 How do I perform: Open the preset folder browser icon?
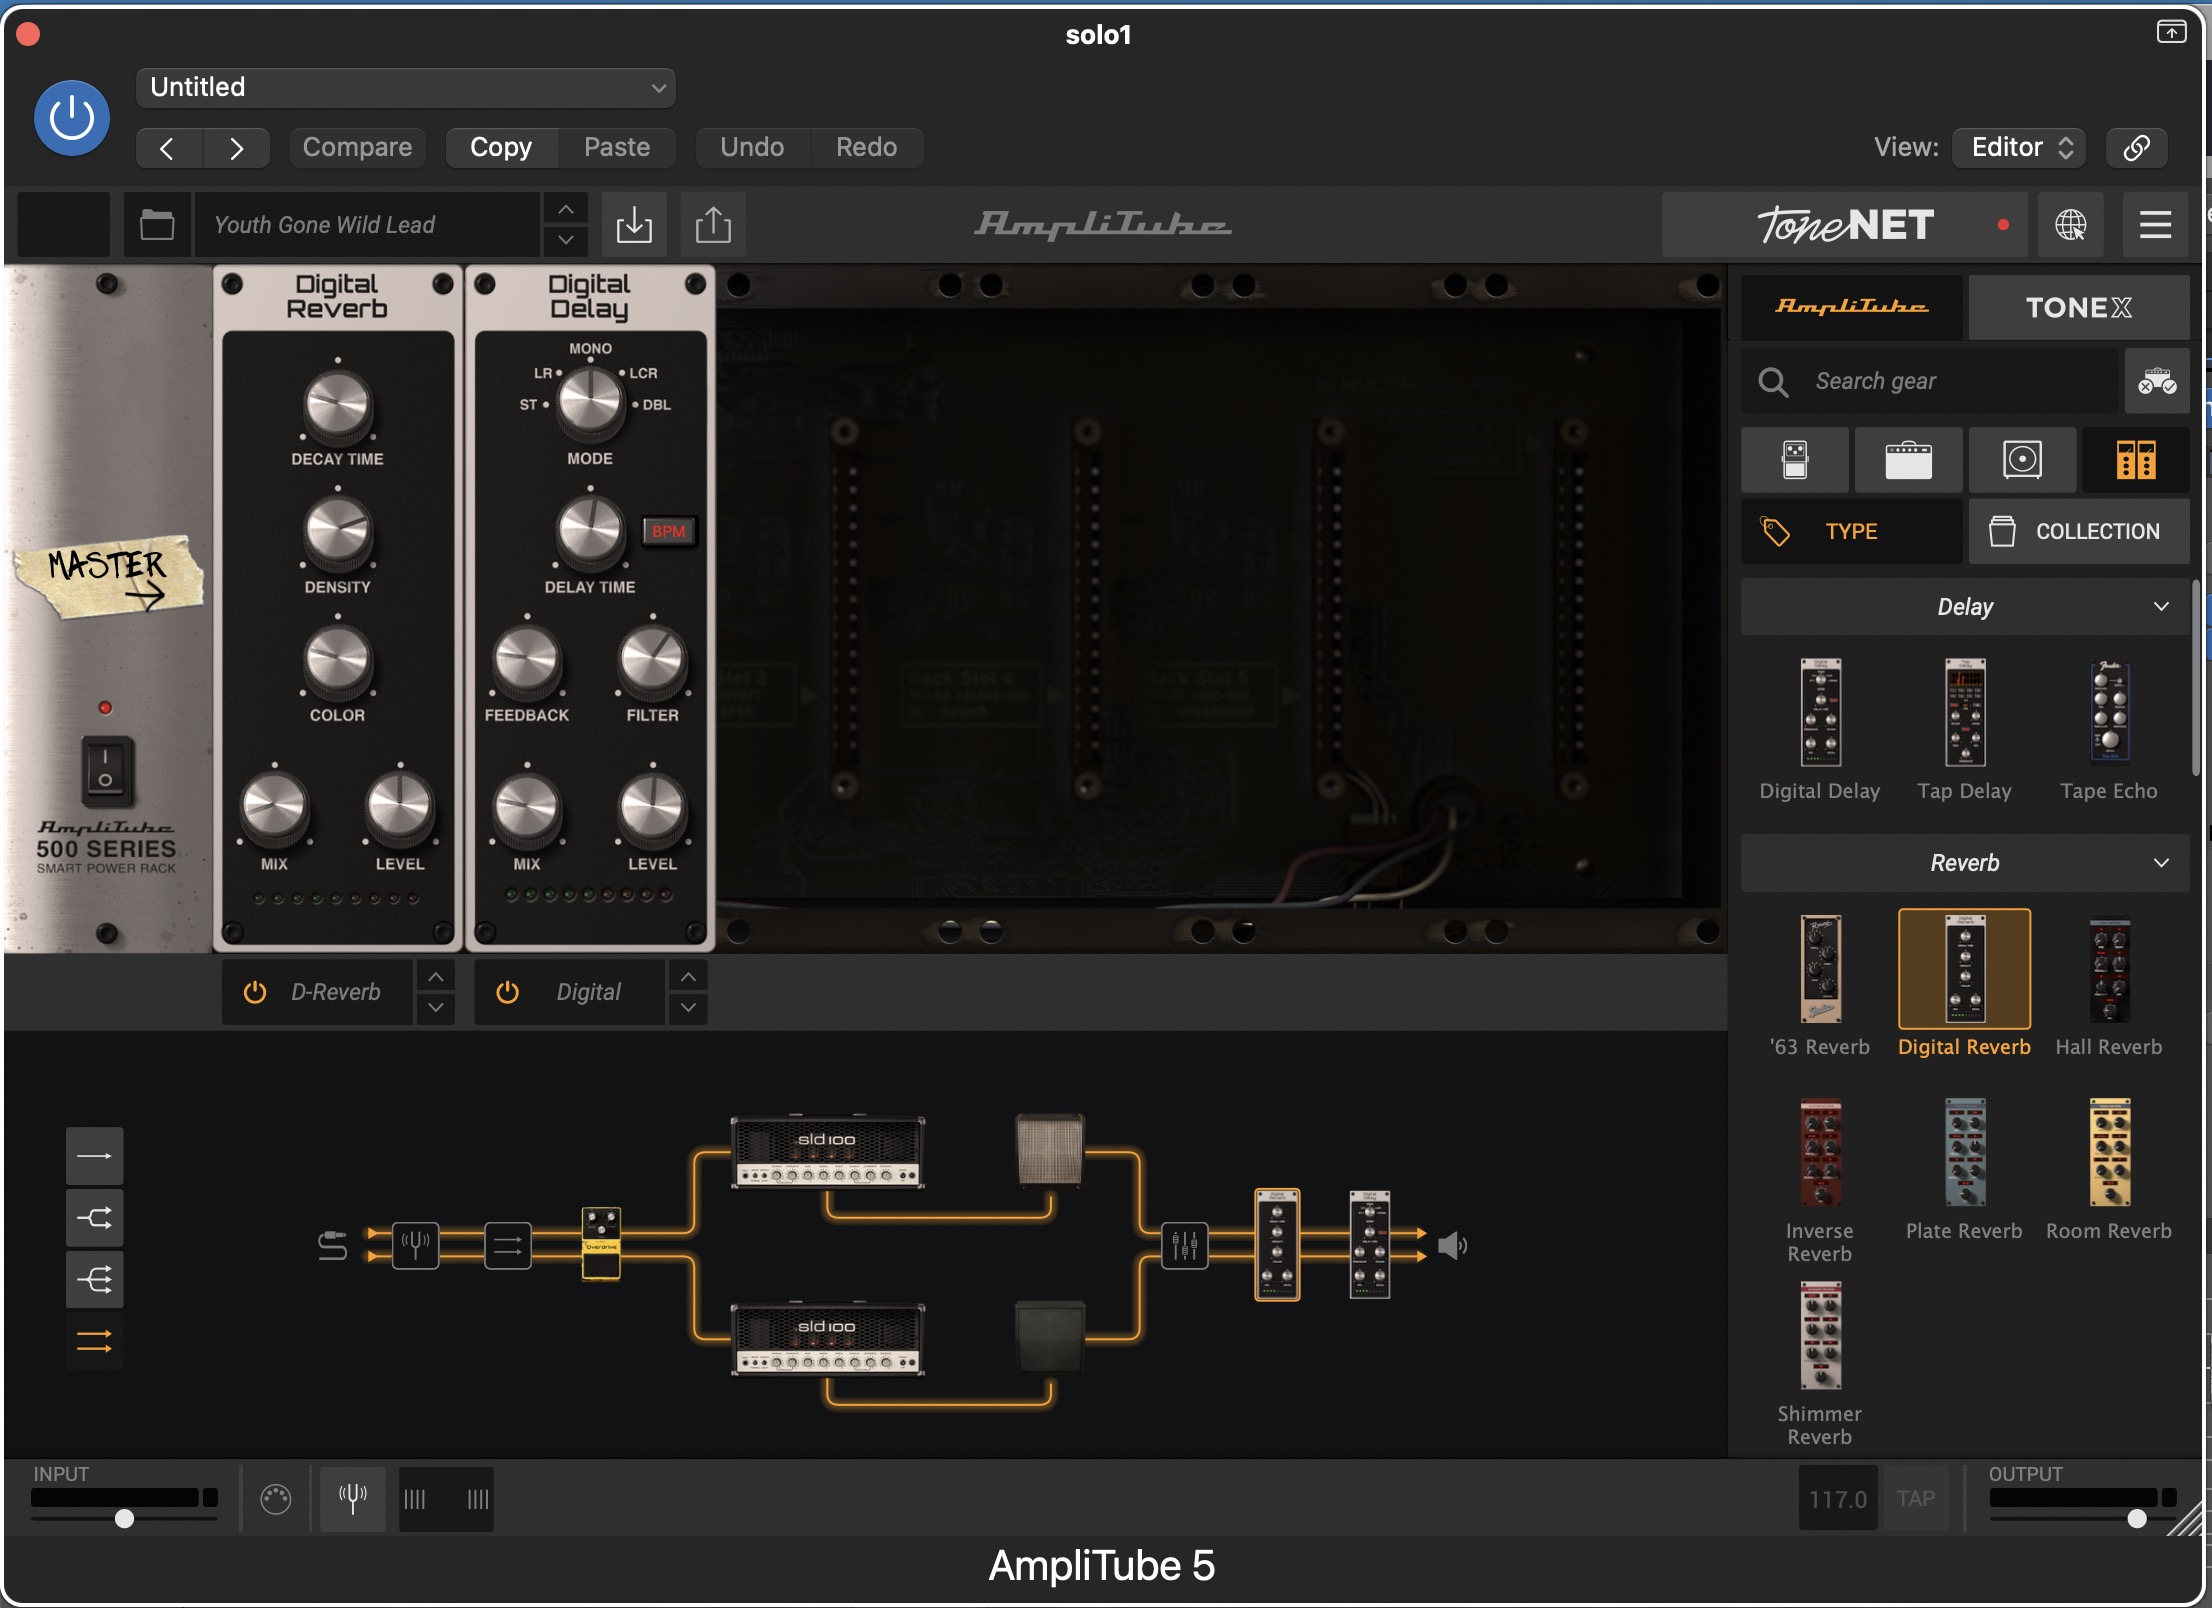point(157,224)
